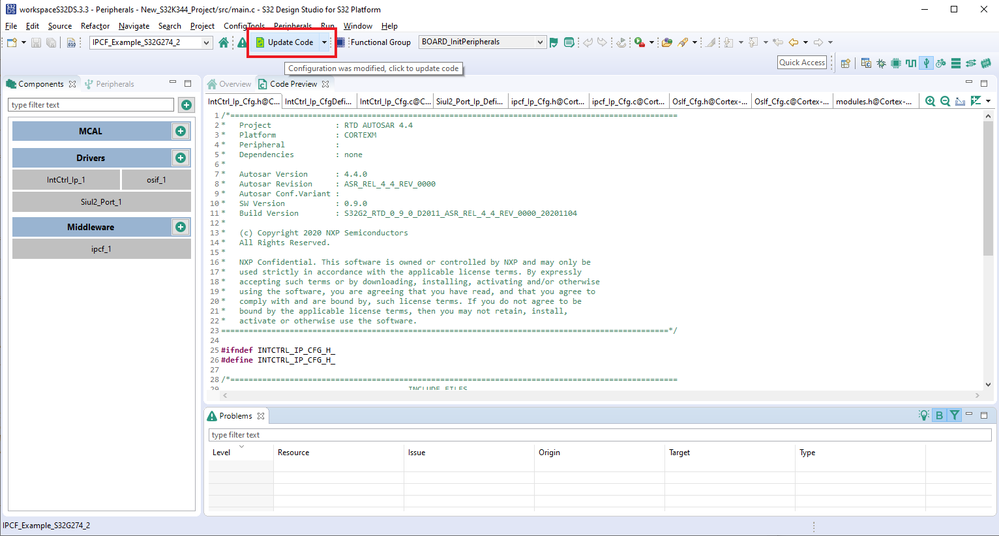999x536 pixels.
Task: Toggle the funnel filter icon in Problems
Action: (x=954, y=415)
